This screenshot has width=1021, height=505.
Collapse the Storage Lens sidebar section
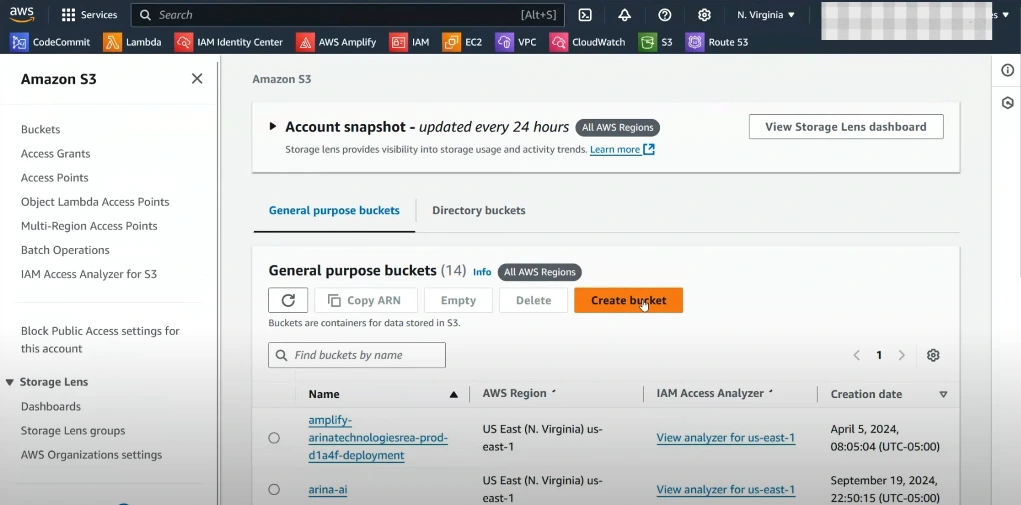(10, 382)
